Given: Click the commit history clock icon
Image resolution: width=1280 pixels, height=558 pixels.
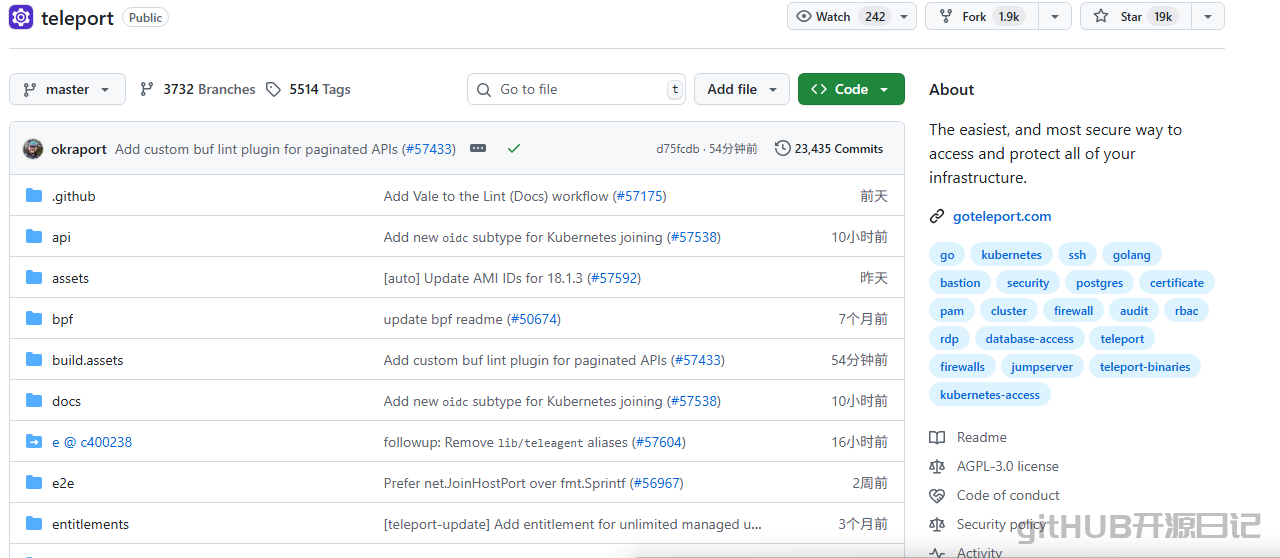Looking at the screenshot, I should click(x=782, y=148).
